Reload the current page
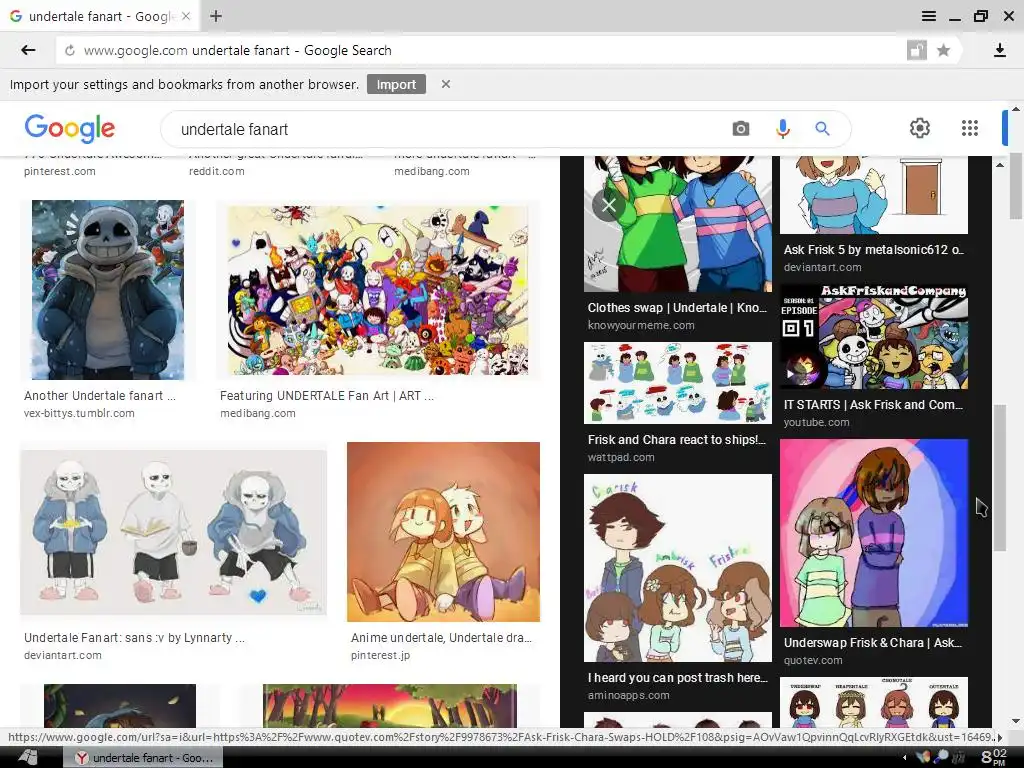Screen dimensions: 1024x768 (x=70, y=50)
